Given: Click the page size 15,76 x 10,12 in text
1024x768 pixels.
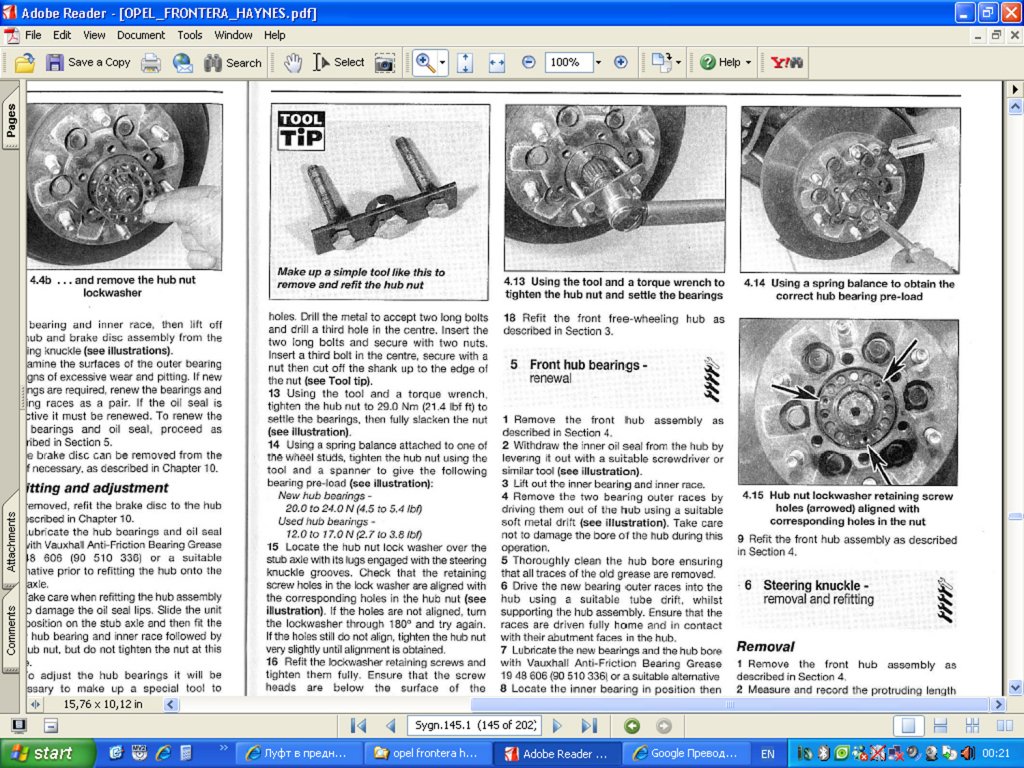Looking at the screenshot, I should (103, 705).
